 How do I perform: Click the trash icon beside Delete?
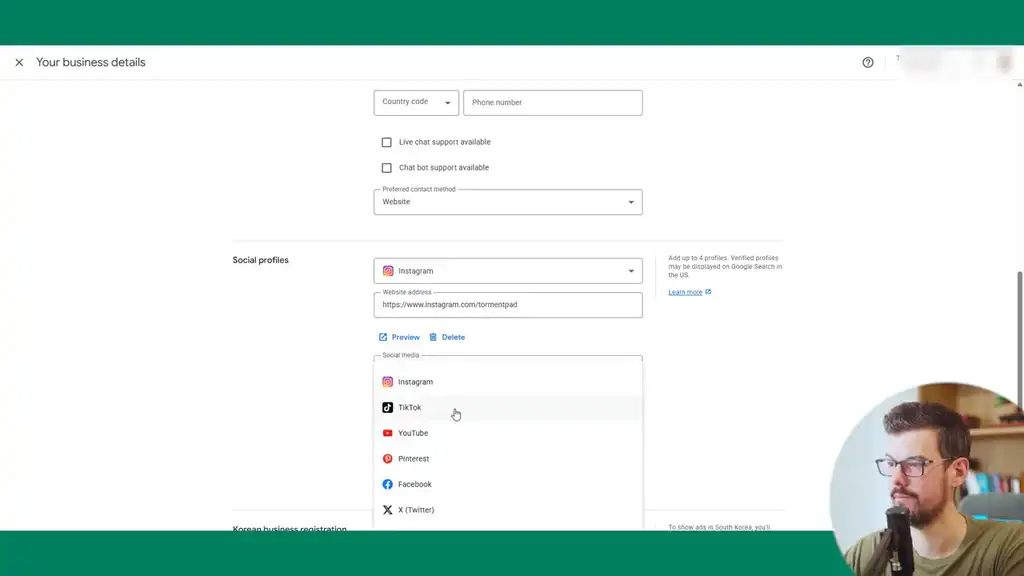tap(433, 337)
